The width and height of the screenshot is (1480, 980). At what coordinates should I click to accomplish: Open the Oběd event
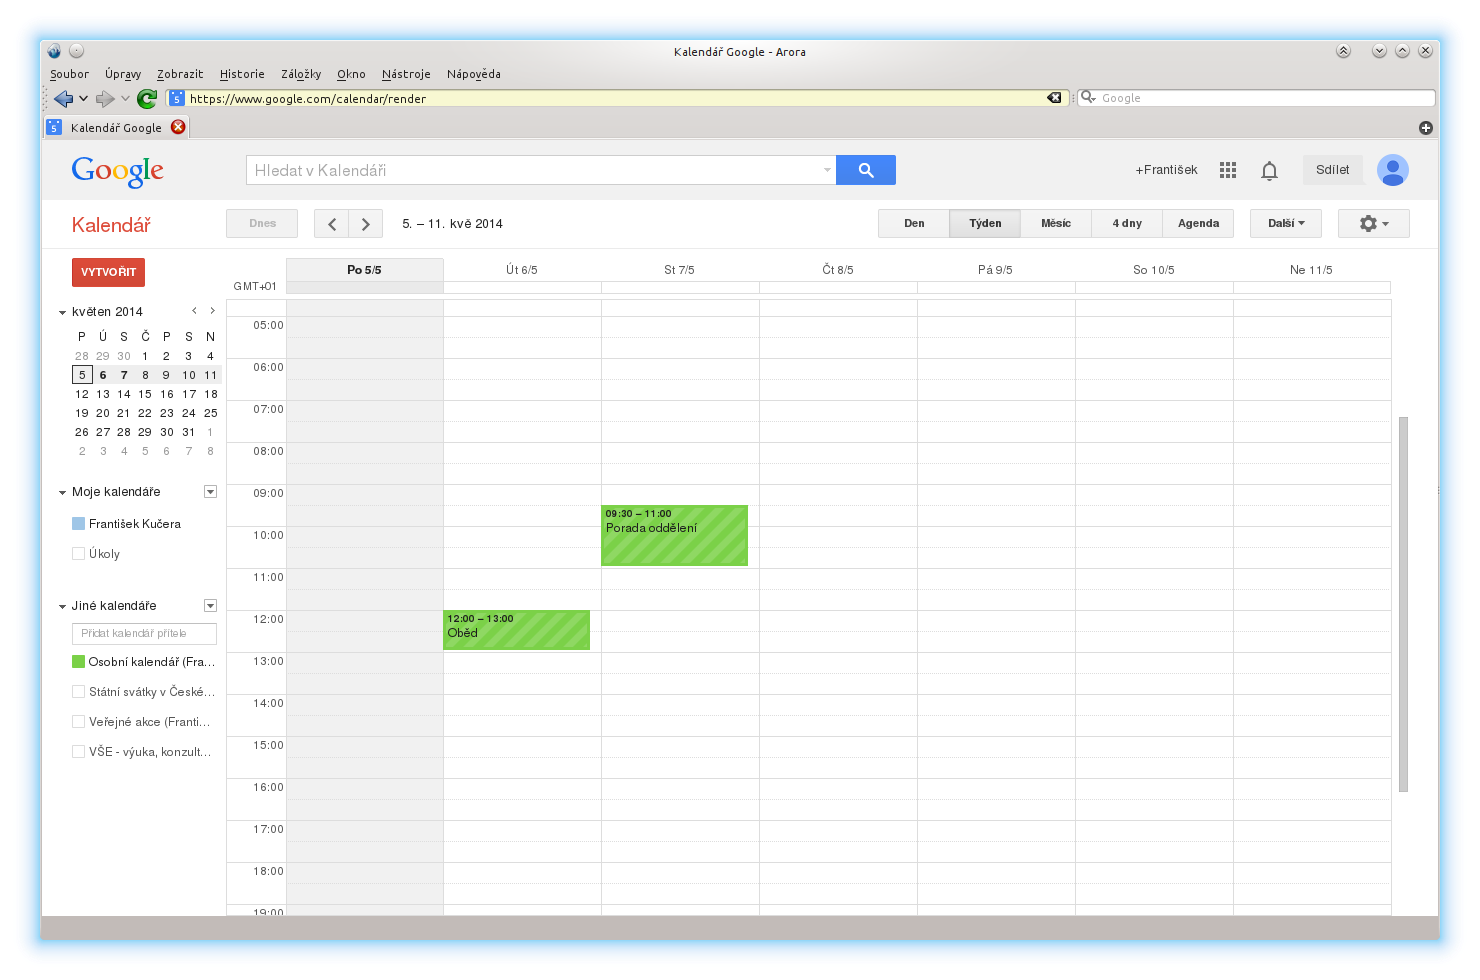coord(516,630)
